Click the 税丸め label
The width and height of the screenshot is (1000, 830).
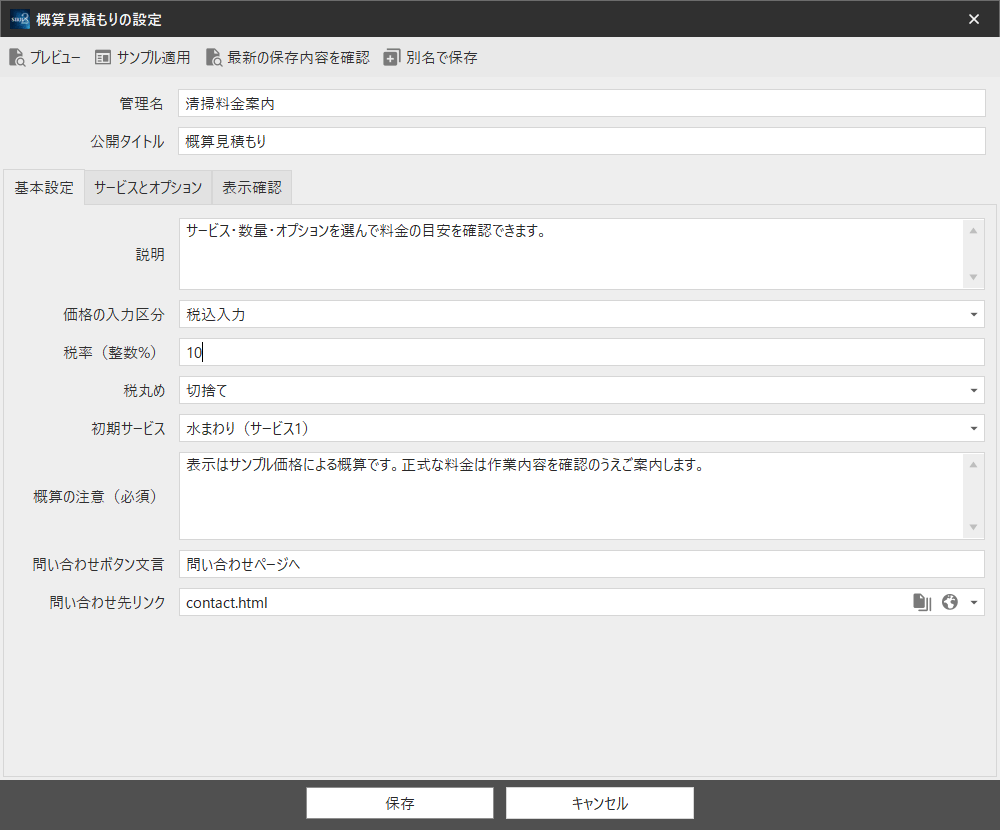pos(144,390)
